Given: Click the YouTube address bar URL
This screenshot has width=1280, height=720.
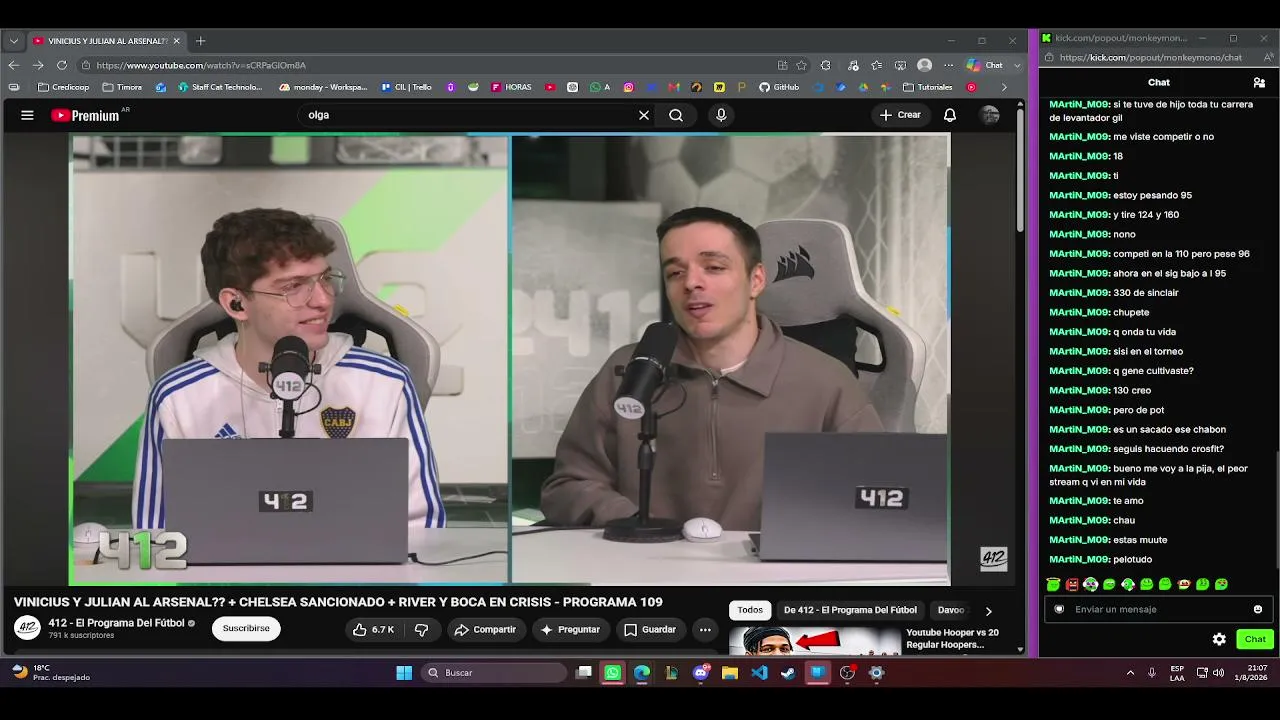Looking at the screenshot, I should tap(201, 65).
